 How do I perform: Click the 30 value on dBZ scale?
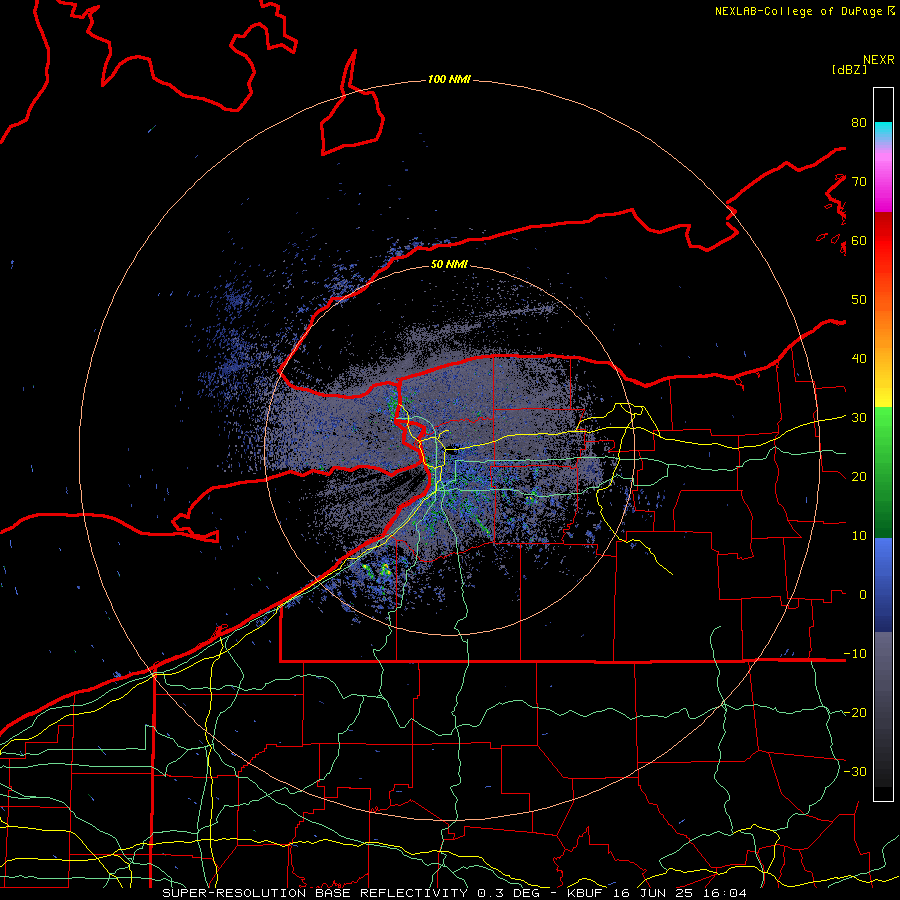click(x=859, y=417)
